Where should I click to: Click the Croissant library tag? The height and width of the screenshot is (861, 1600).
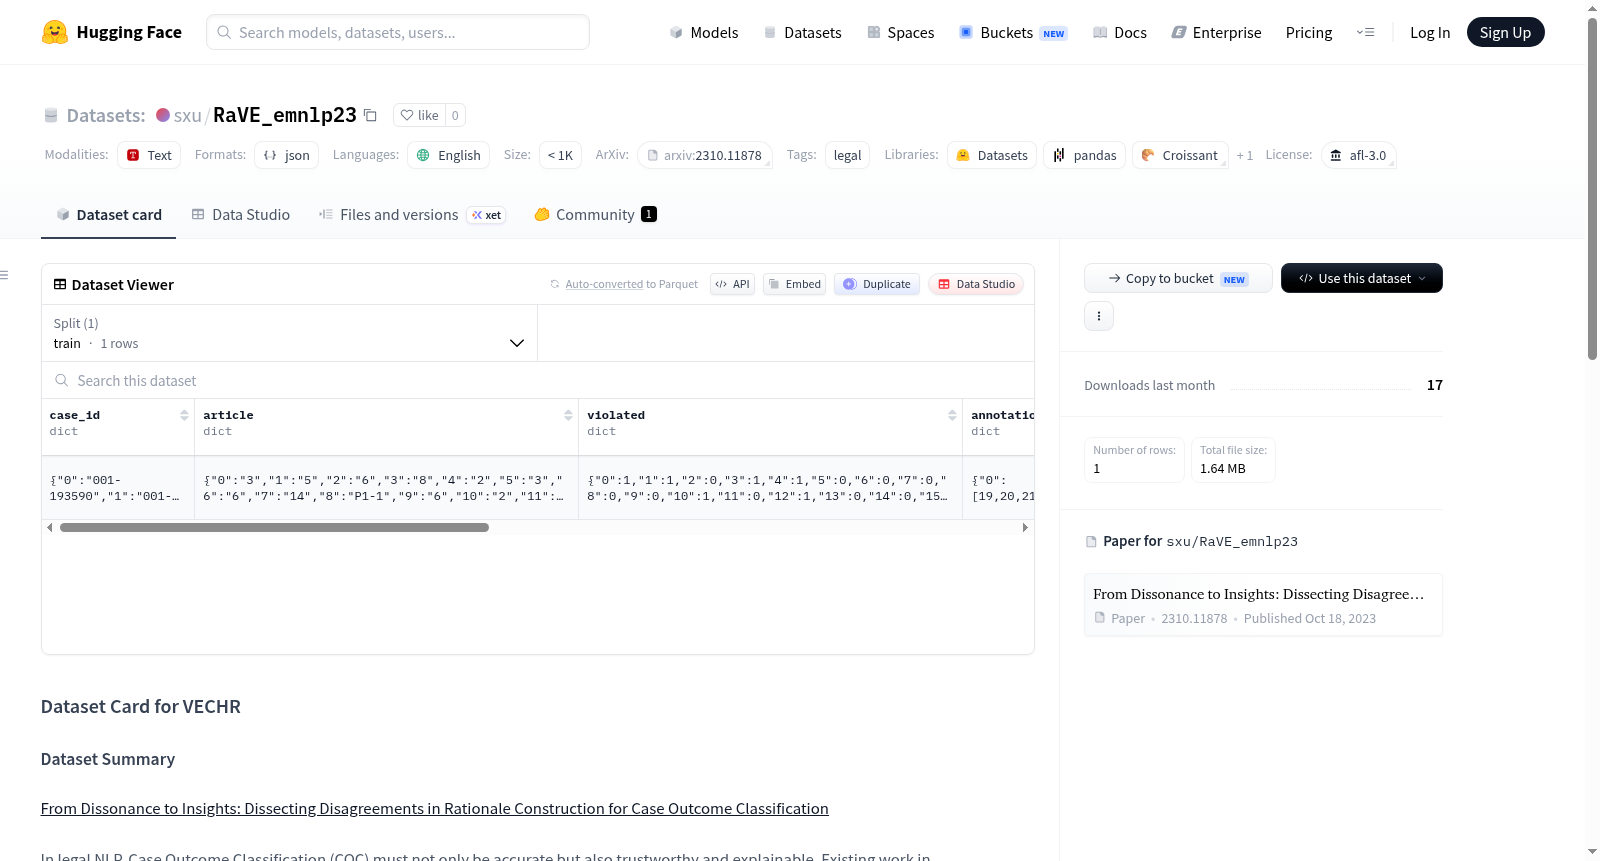(x=1180, y=155)
